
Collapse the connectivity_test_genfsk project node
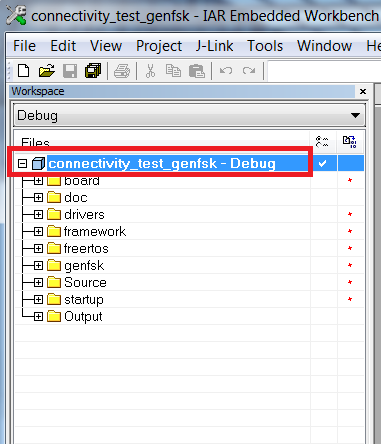(22, 164)
